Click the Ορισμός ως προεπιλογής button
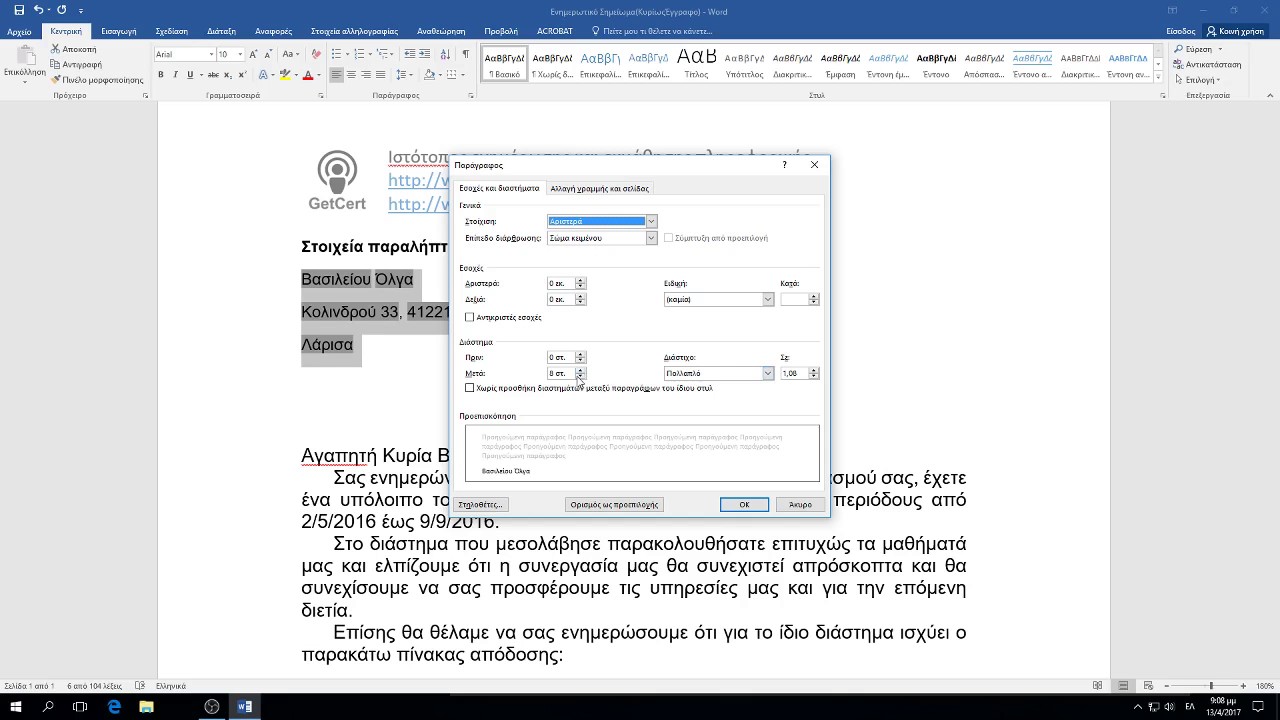This screenshot has height=720, width=1280. tap(614, 504)
